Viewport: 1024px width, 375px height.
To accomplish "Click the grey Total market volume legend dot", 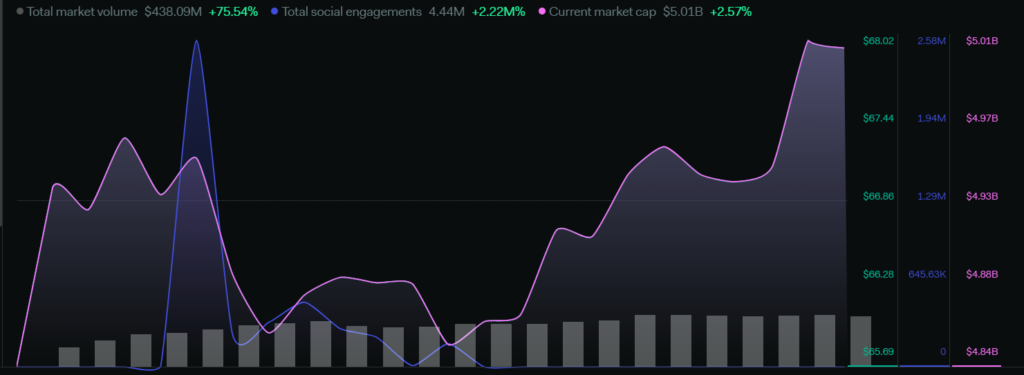I will click(20, 12).
